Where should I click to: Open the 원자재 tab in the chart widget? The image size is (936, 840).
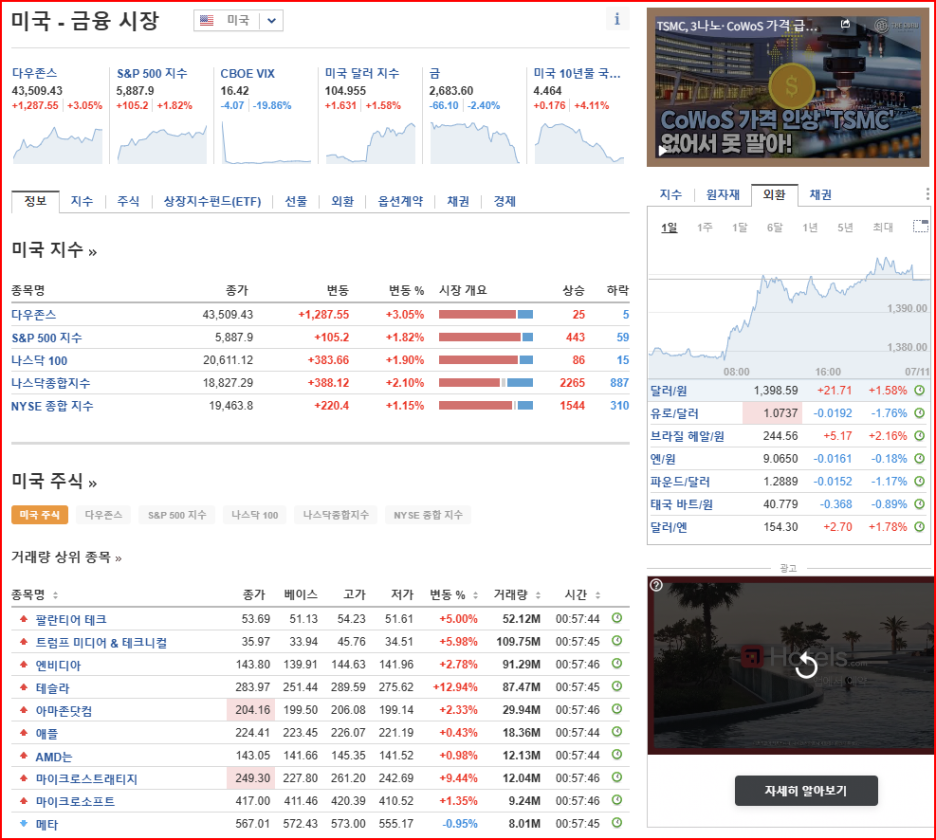pyautogui.click(x=723, y=195)
